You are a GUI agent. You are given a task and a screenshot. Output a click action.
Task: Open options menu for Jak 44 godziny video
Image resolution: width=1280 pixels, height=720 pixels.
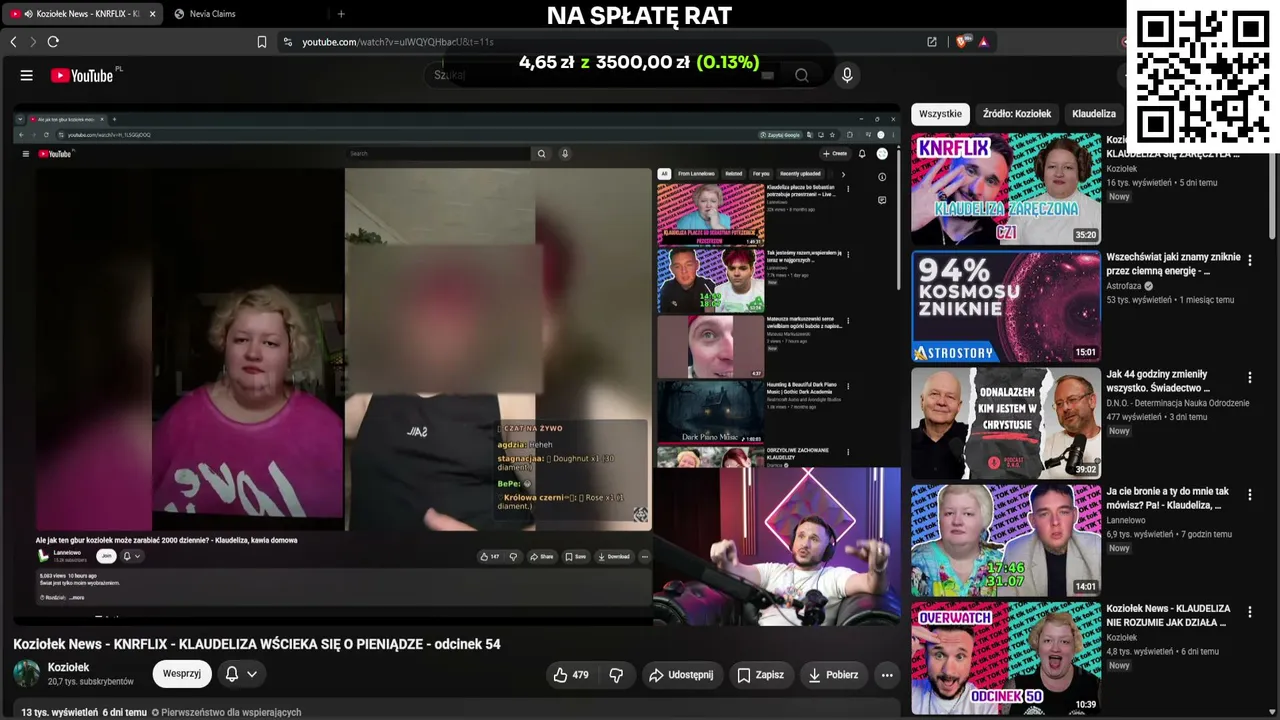1249,378
